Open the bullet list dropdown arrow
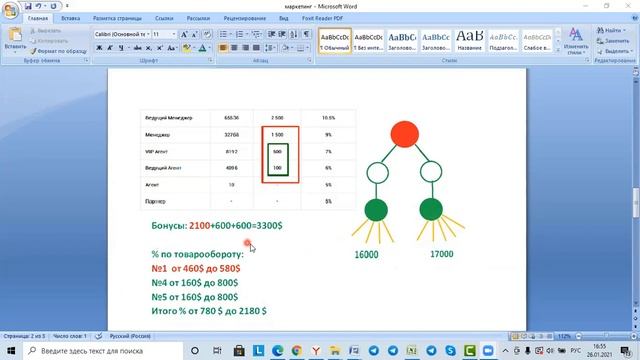Screen dimensions: 640x360 (x=231, y=34)
